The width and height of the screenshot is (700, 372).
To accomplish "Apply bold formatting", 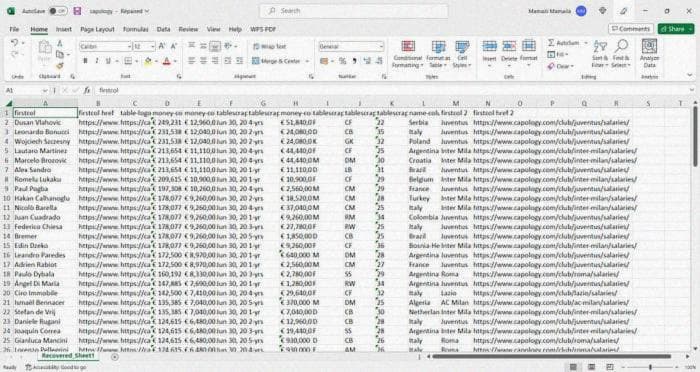I will pos(85,61).
